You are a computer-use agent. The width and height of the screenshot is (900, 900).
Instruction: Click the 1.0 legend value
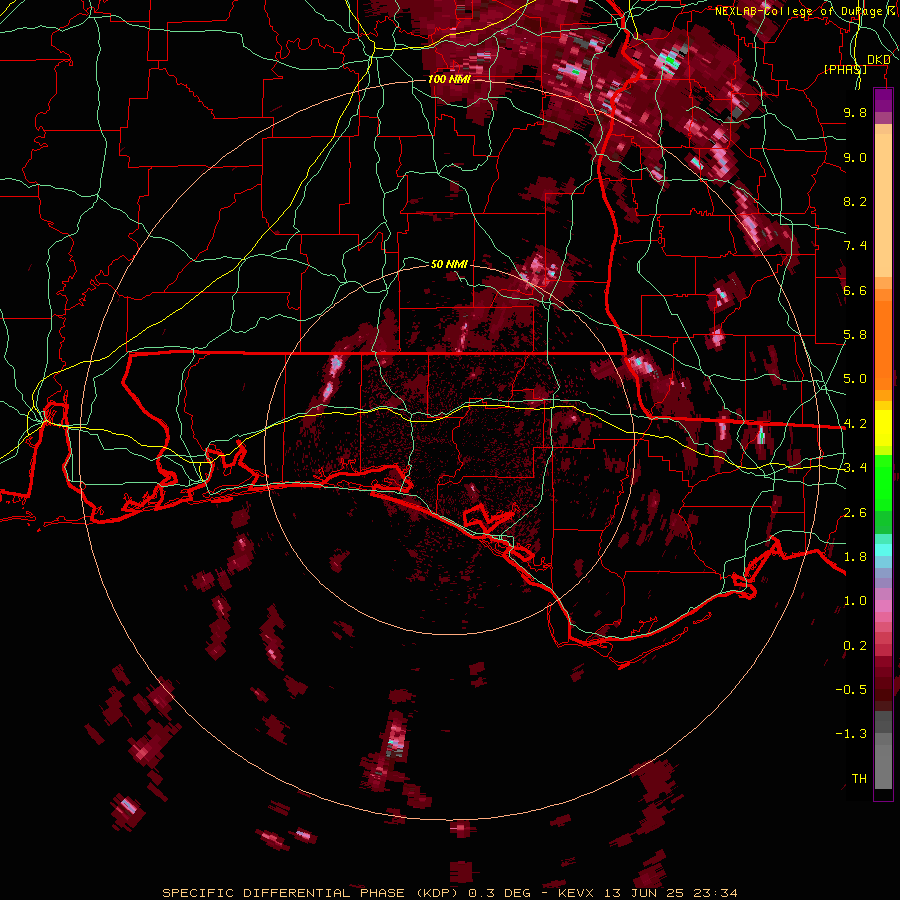click(x=855, y=601)
